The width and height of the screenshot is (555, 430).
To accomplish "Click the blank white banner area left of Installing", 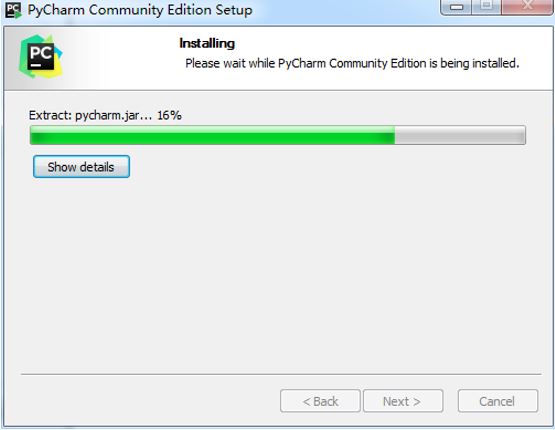I will coord(120,57).
